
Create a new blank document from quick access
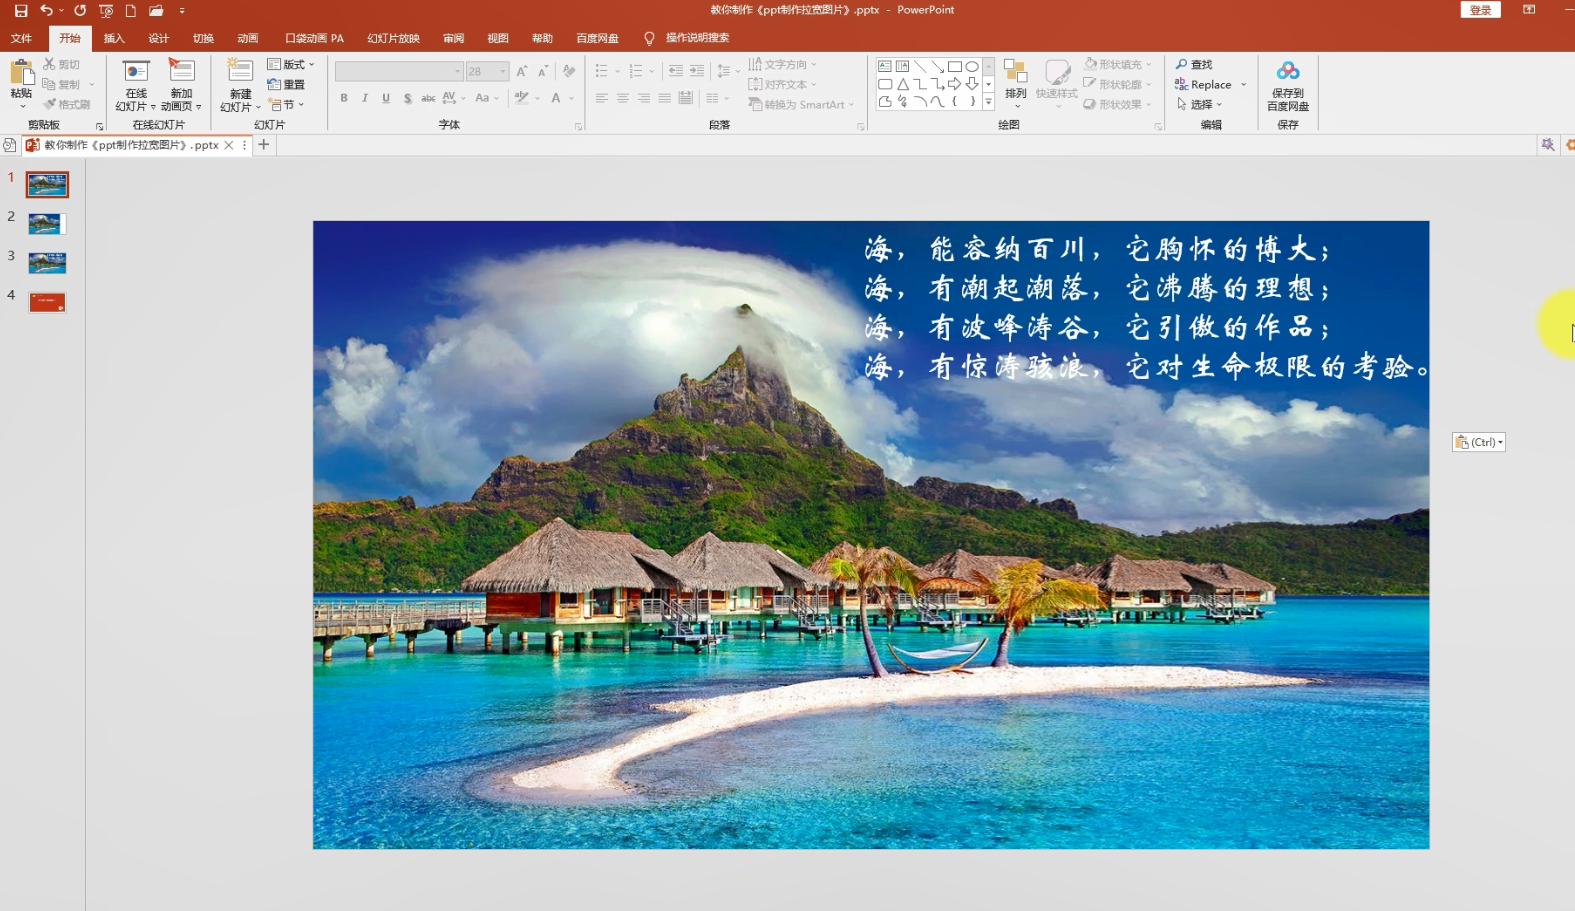coord(130,11)
